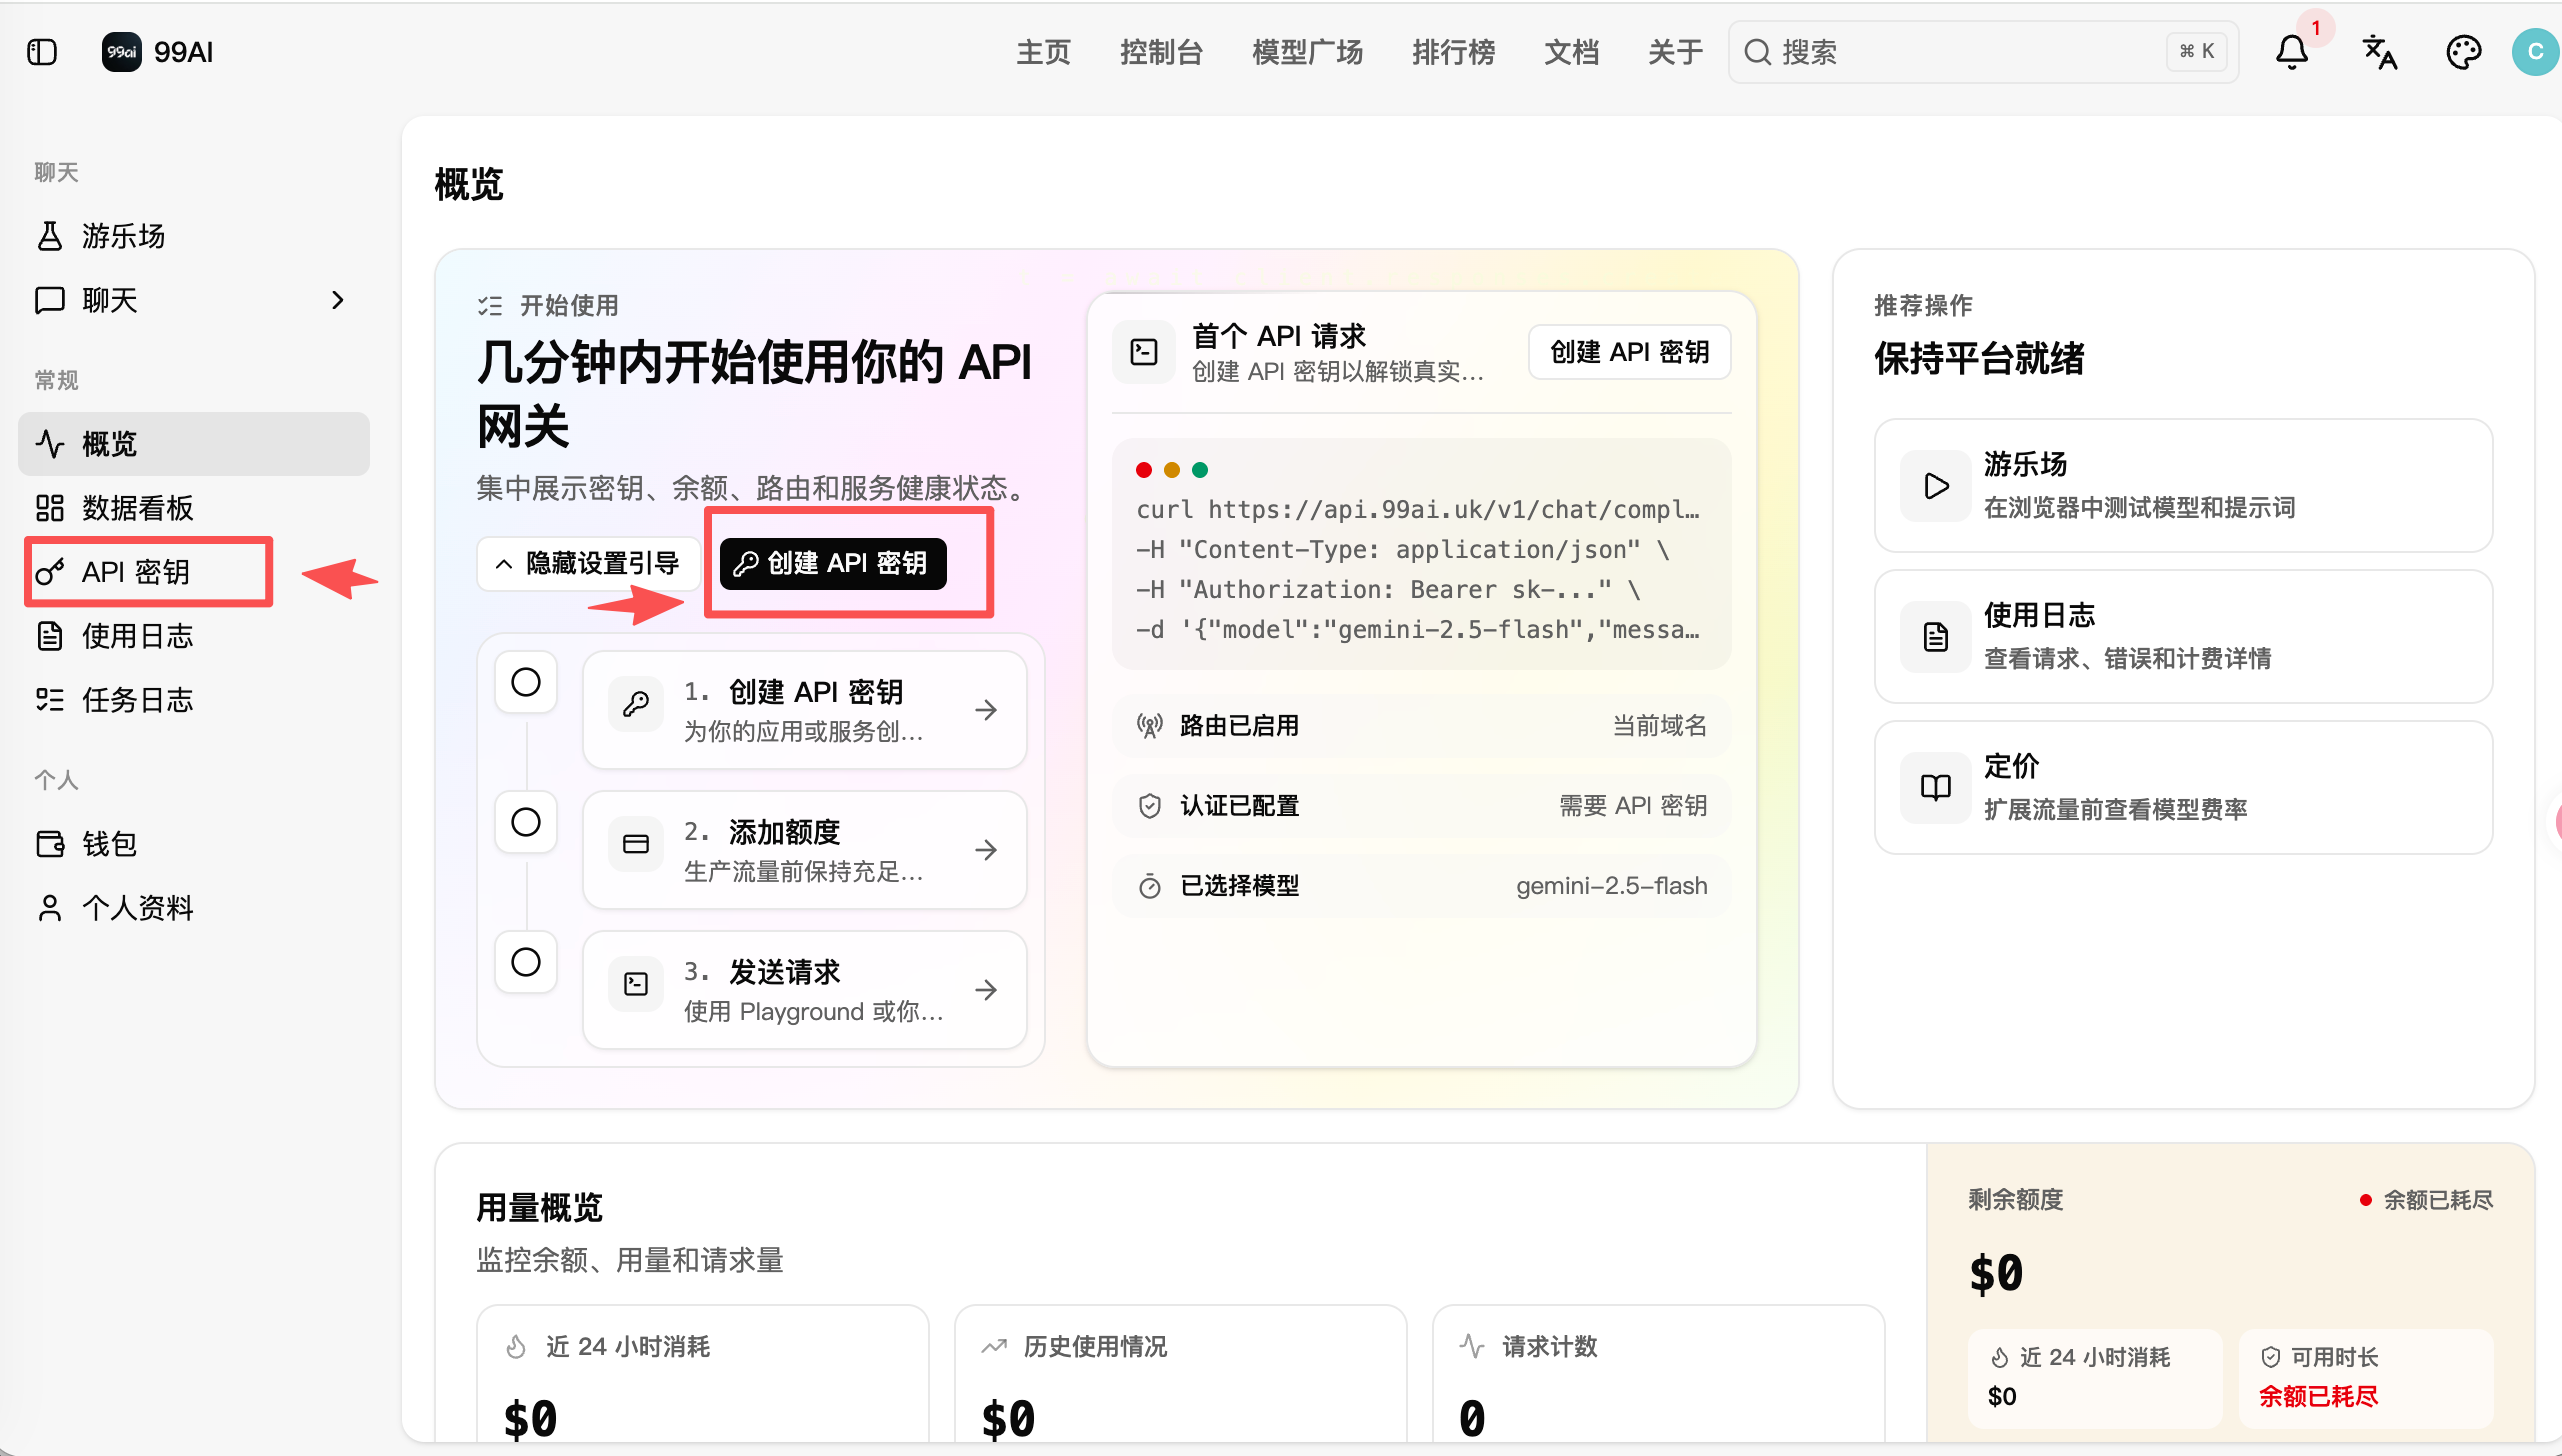Open 使用日志 recommended action card
Image resolution: width=2562 pixels, height=1456 pixels.
click(x=2183, y=637)
